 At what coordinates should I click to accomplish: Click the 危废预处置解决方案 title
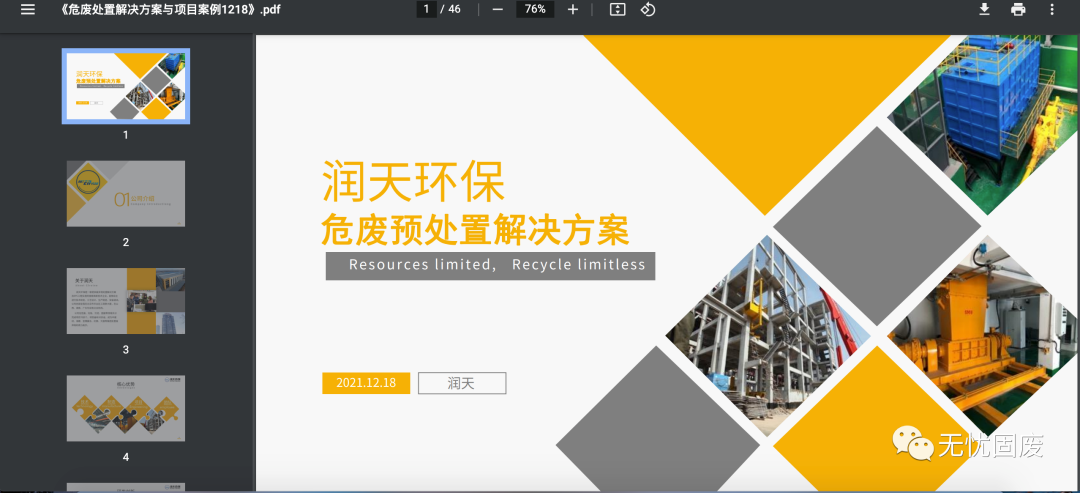point(475,230)
